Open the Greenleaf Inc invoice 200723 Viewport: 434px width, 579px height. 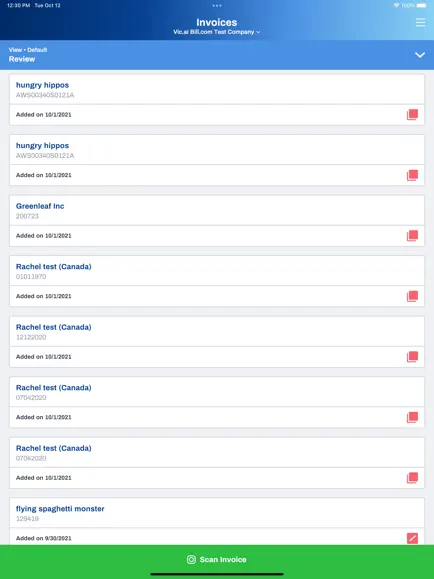click(x=217, y=210)
